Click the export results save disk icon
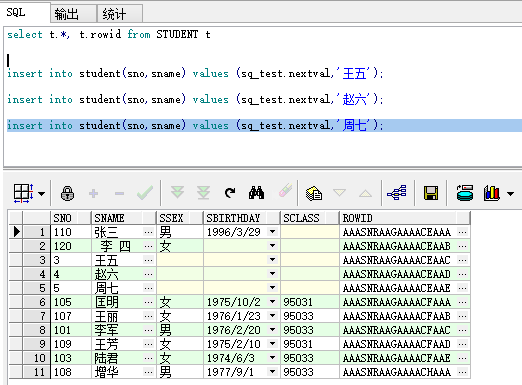522x385 pixels. point(431,193)
